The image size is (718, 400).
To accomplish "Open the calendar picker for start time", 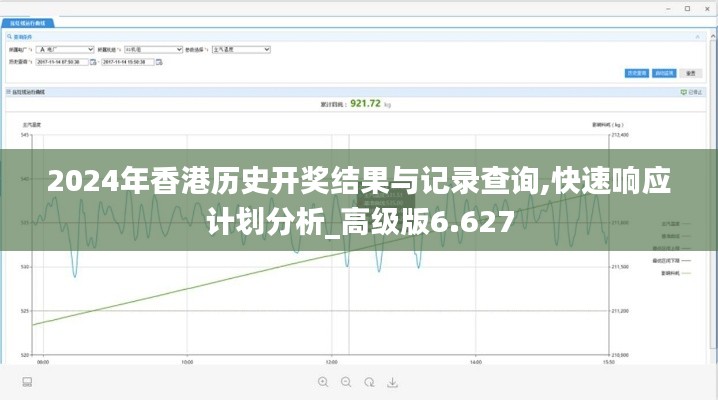I will pyautogui.click(x=93, y=61).
